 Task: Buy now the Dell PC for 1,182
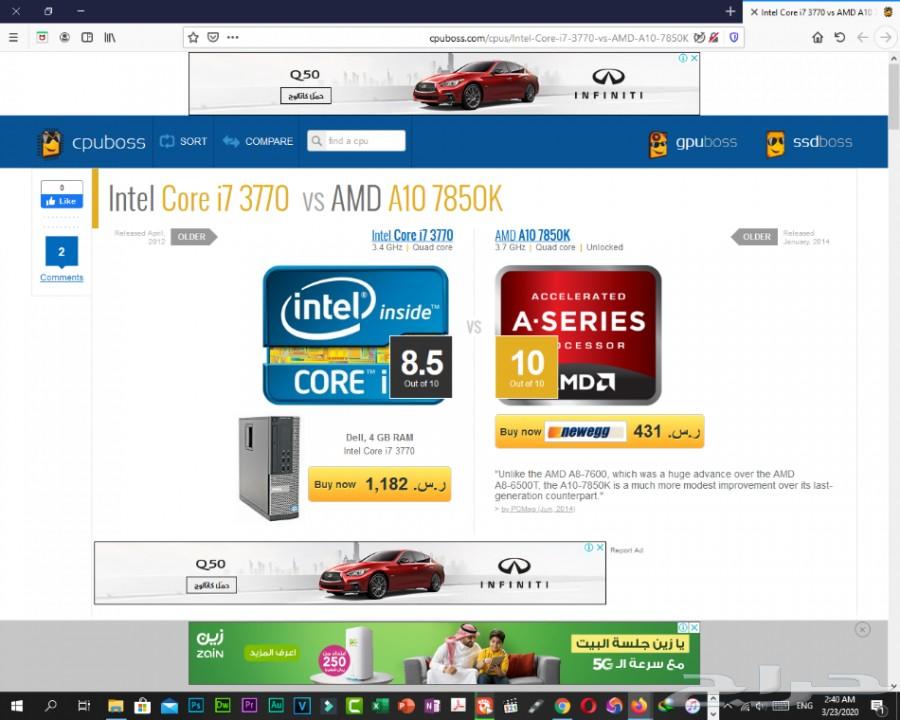coord(379,484)
